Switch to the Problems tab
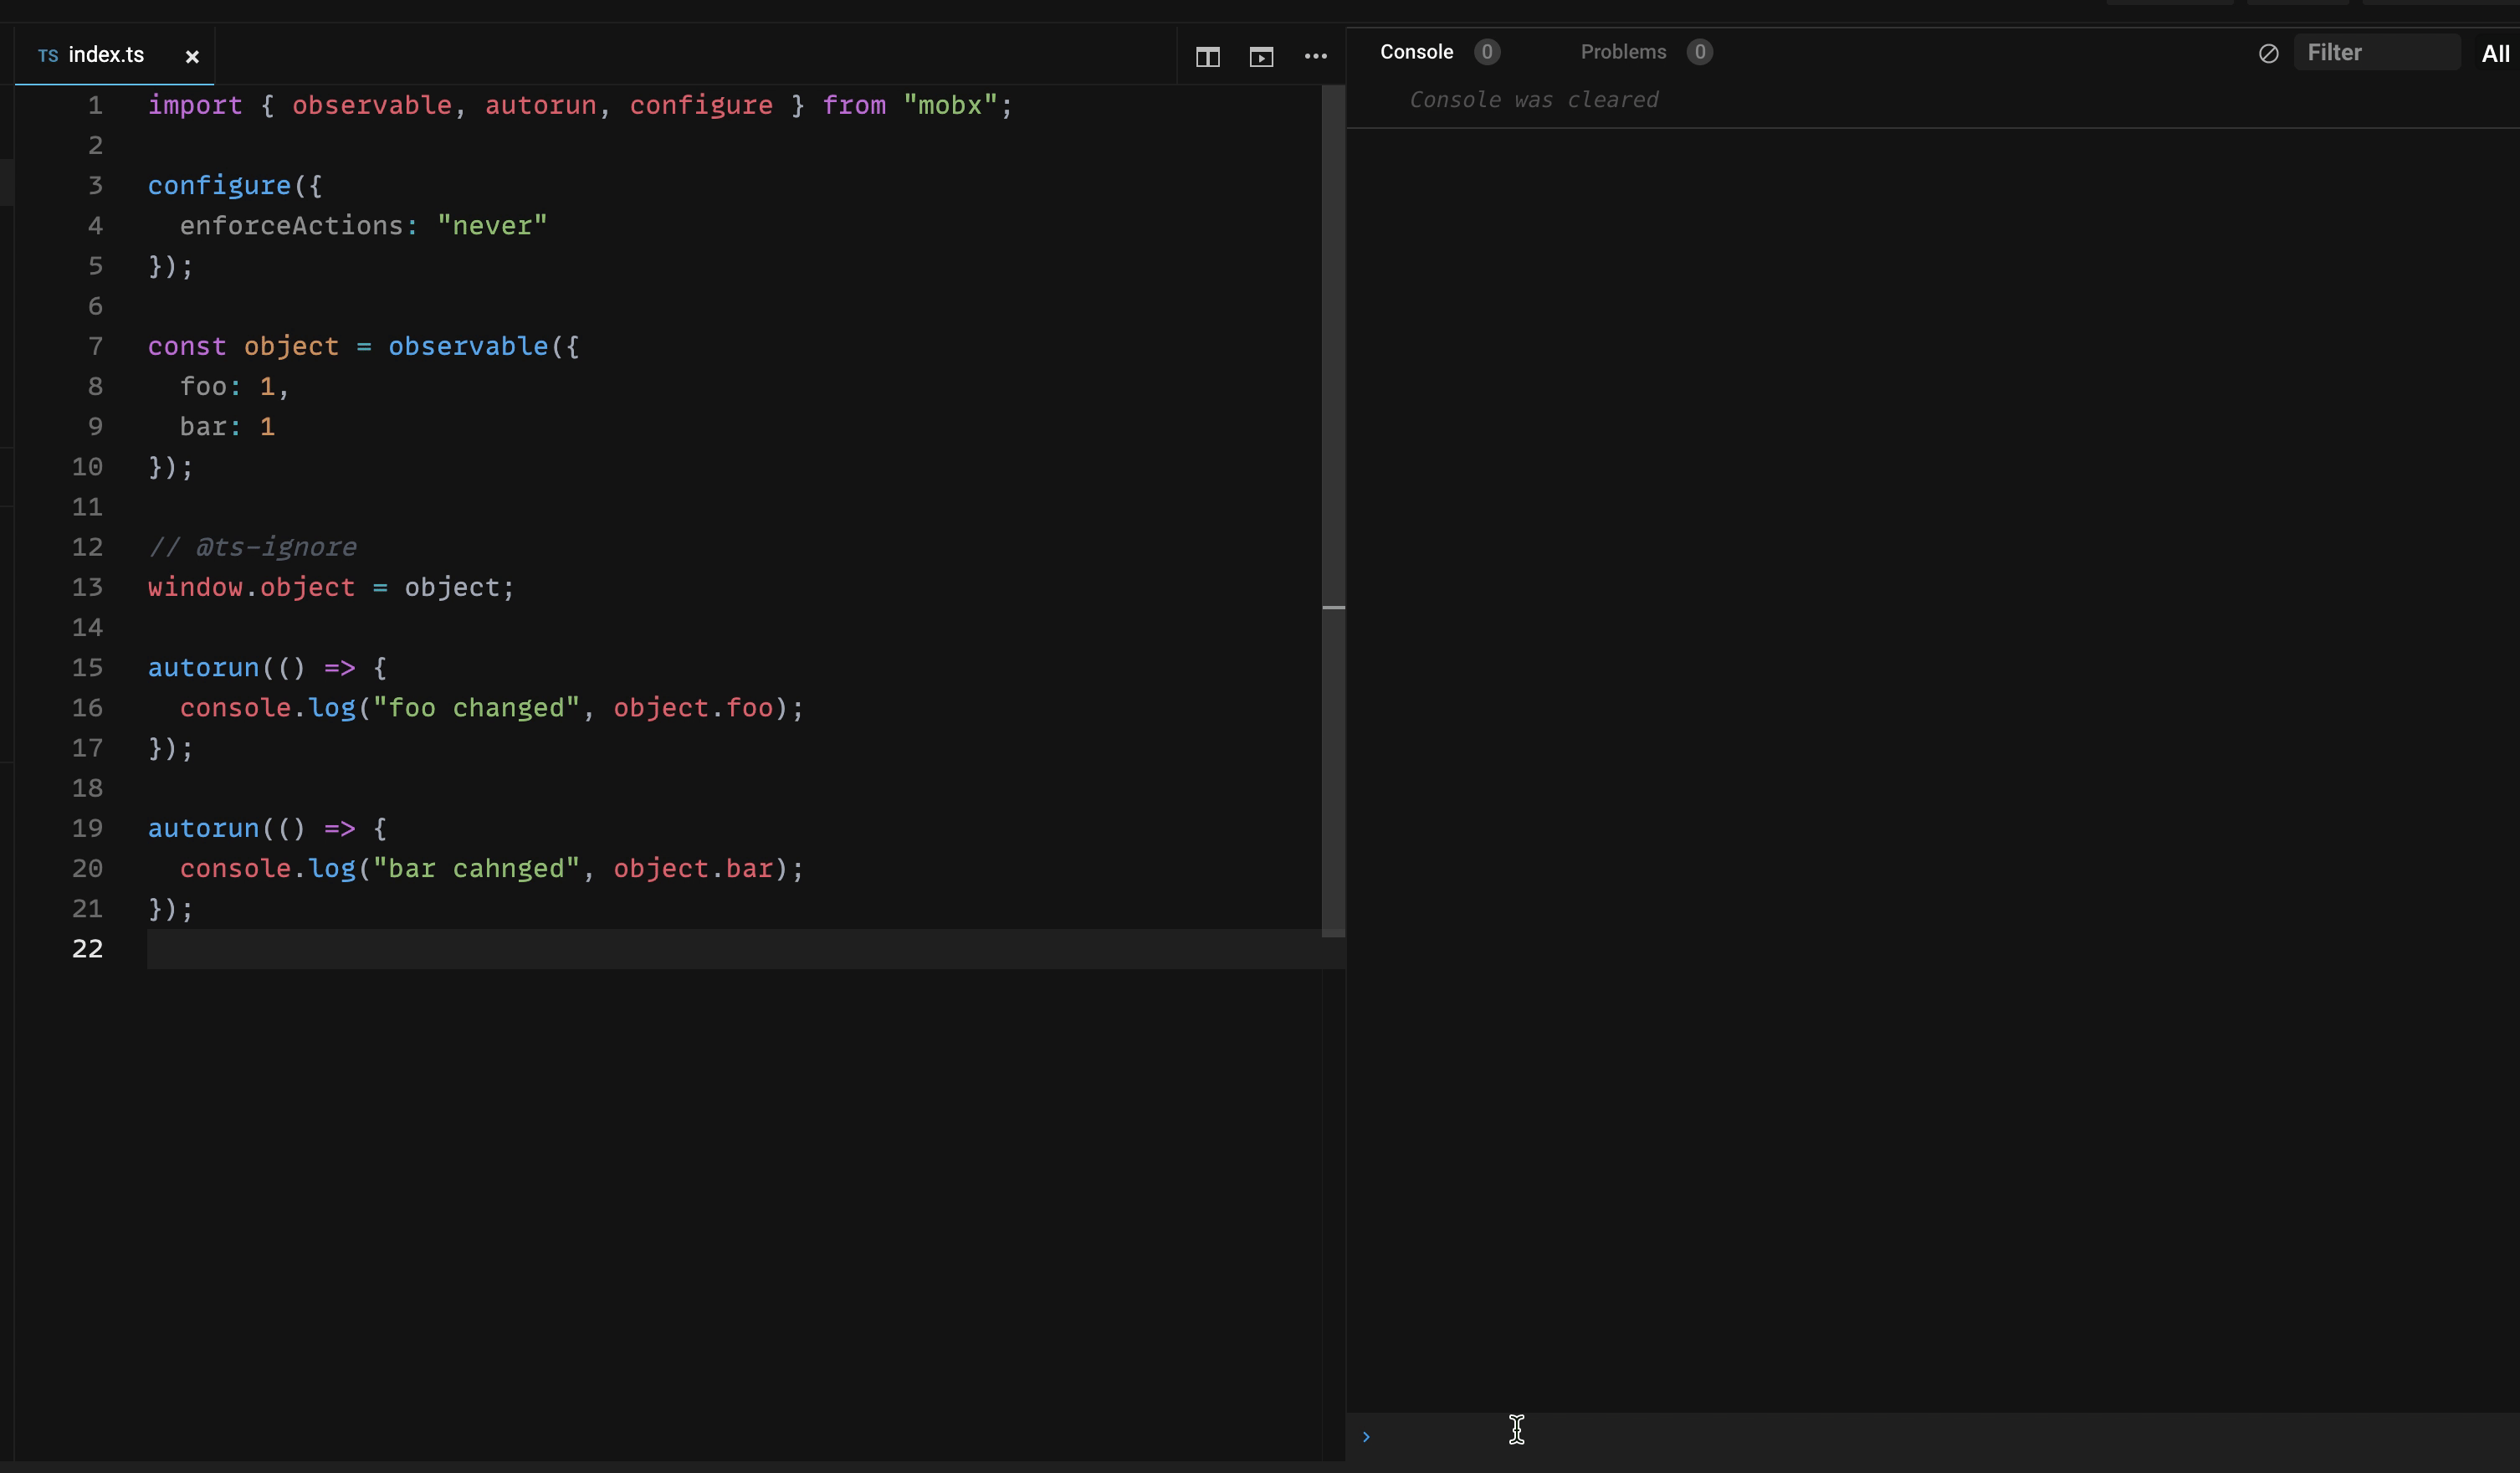The width and height of the screenshot is (2520, 1473). tap(1622, 52)
